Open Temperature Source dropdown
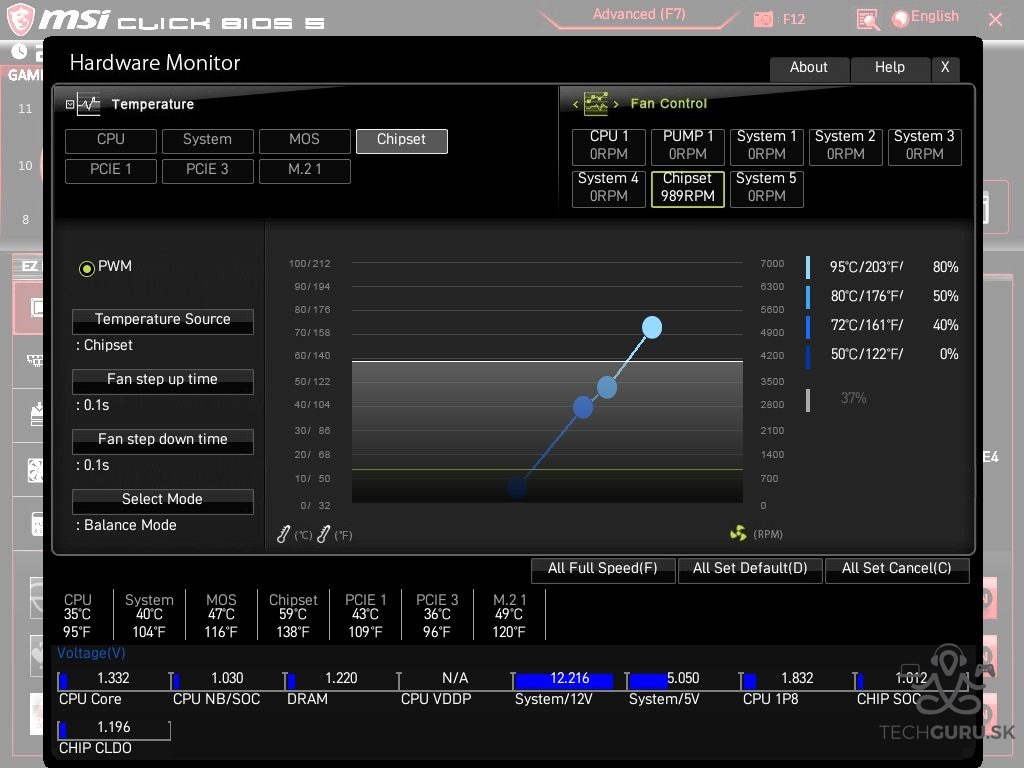The width and height of the screenshot is (1024, 768). point(163,321)
